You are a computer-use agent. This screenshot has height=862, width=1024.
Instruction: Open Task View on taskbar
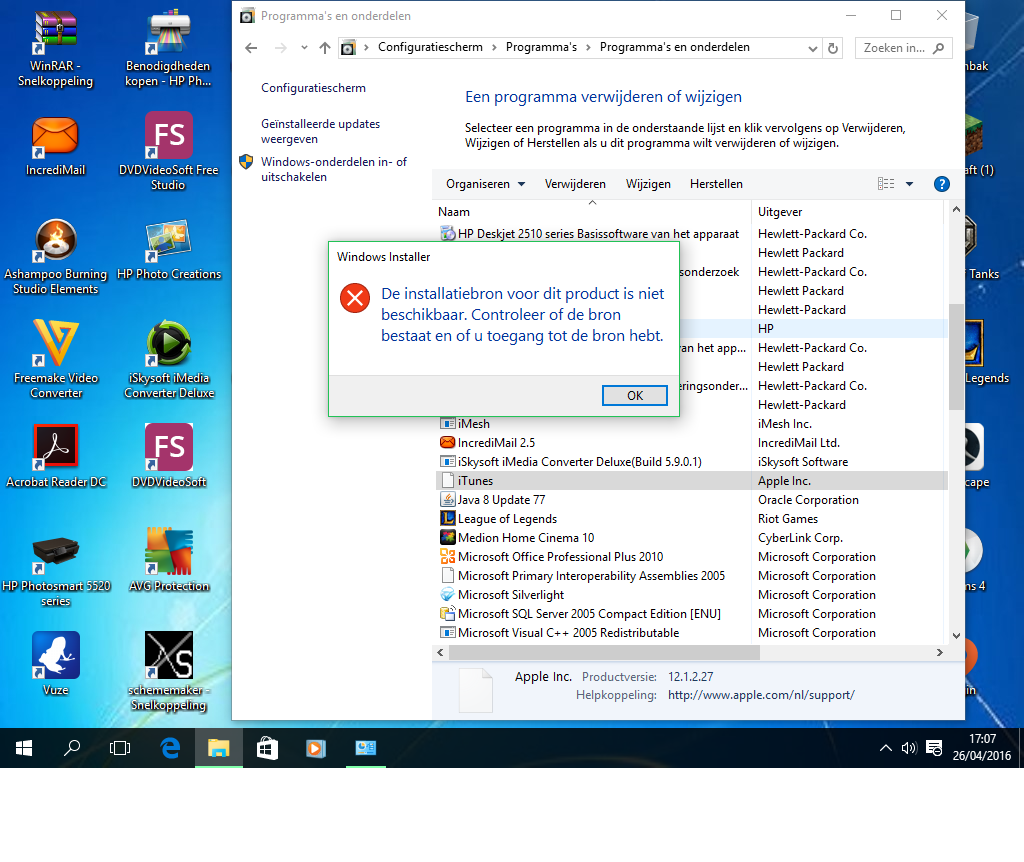coord(120,748)
